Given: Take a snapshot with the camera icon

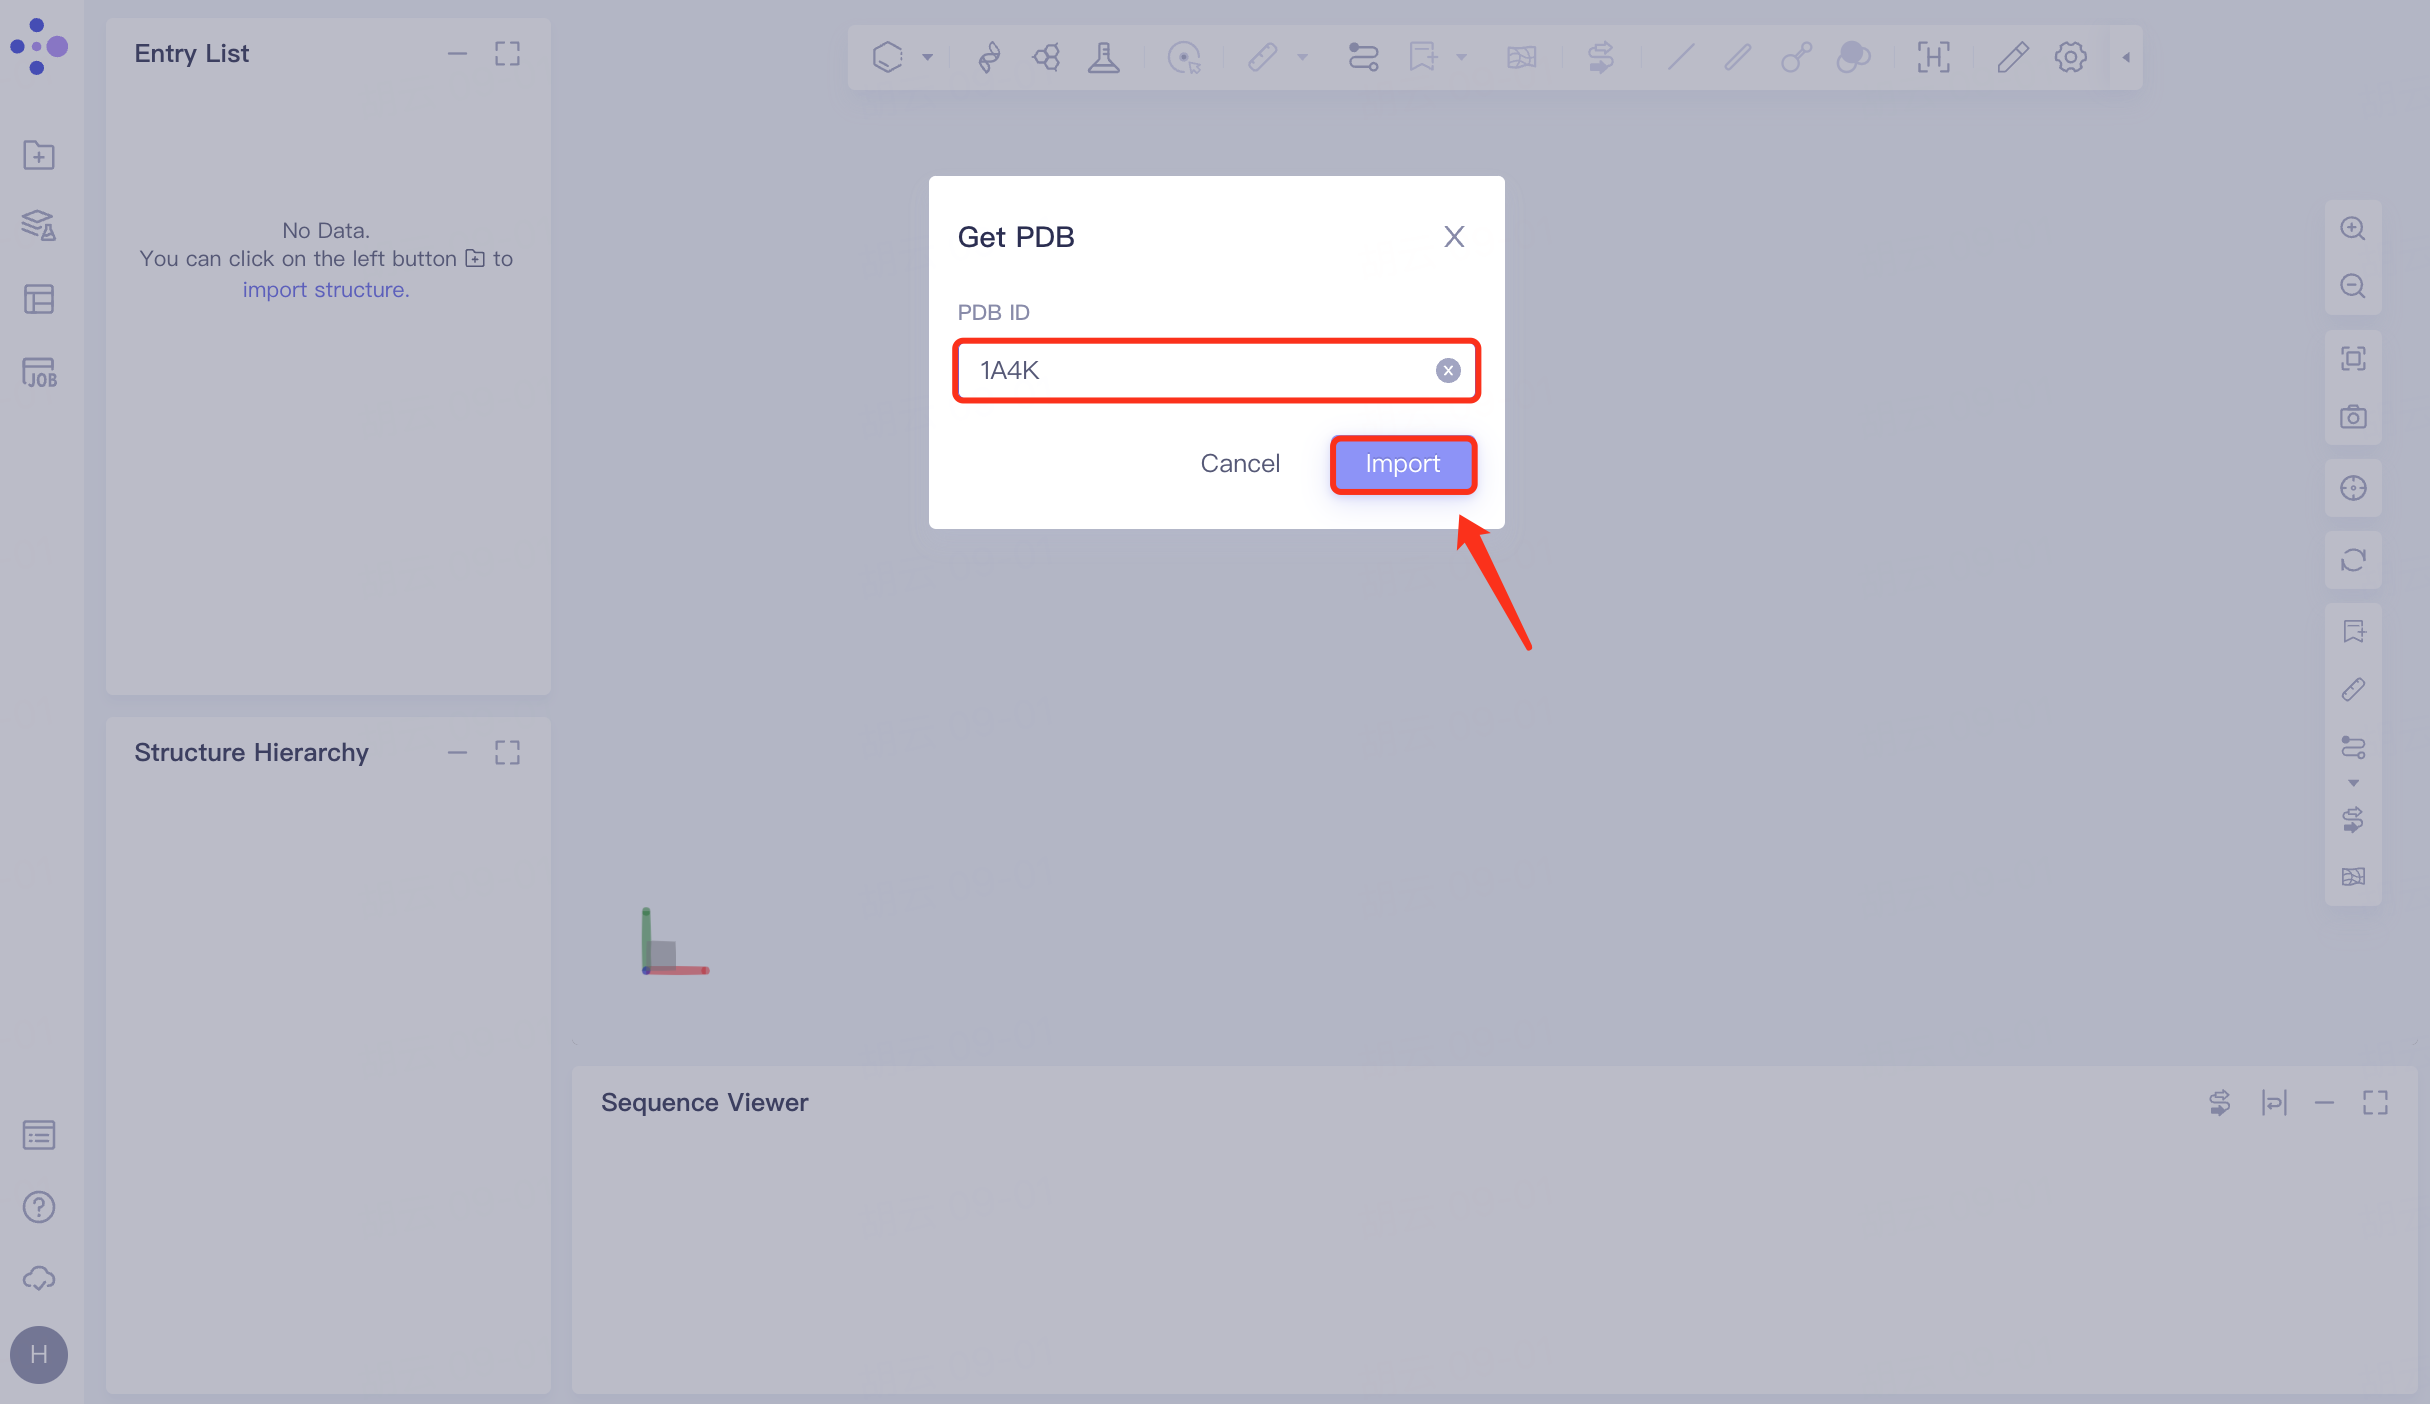Looking at the screenshot, I should pyautogui.click(x=2354, y=417).
